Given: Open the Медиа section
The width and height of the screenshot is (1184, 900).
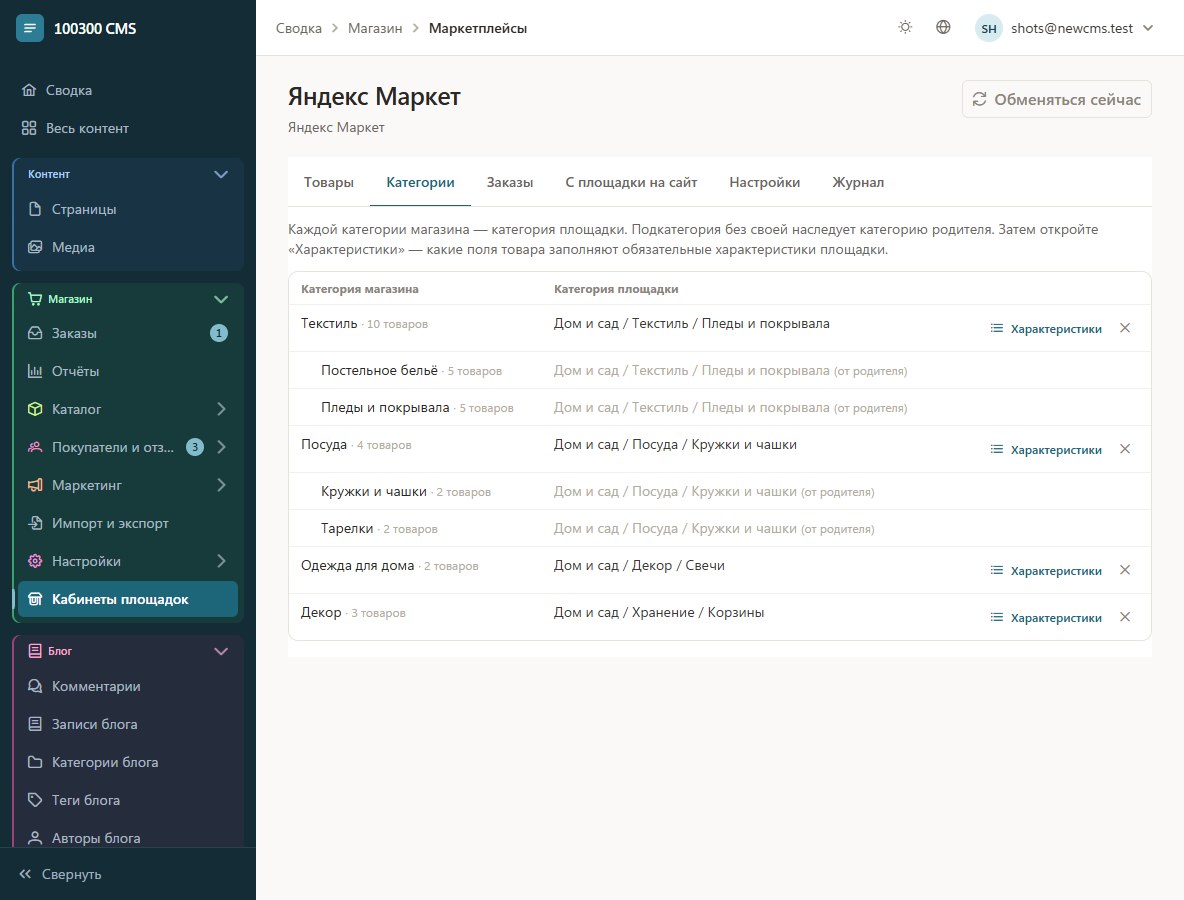Looking at the screenshot, I should (128, 247).
